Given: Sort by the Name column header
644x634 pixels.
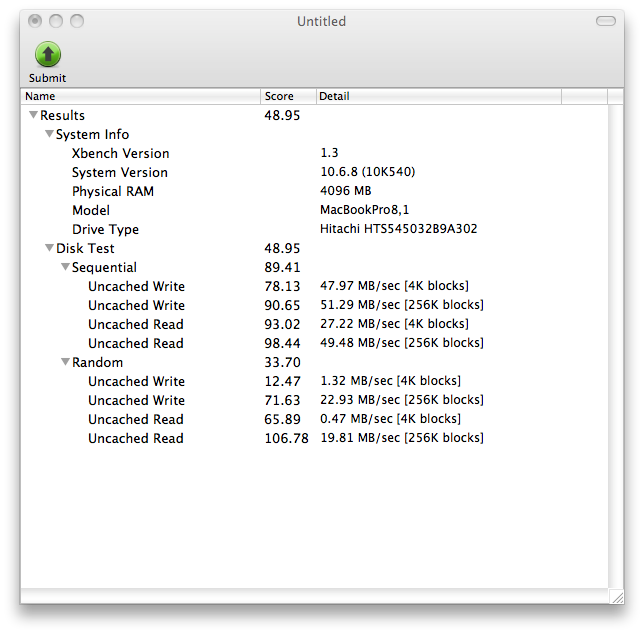Looking at the screenshot, I should click(x=140, y=96).
